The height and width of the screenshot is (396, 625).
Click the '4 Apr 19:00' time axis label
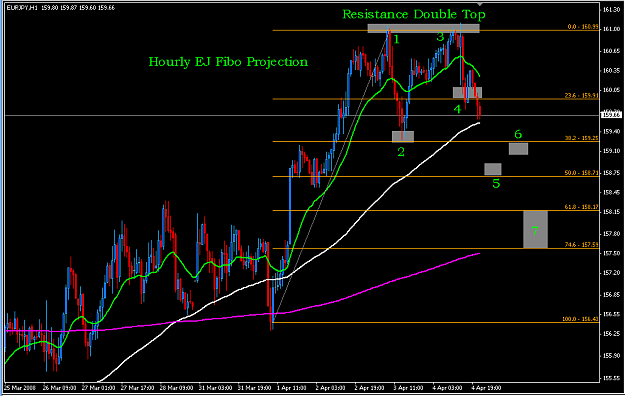pos(486,388)
